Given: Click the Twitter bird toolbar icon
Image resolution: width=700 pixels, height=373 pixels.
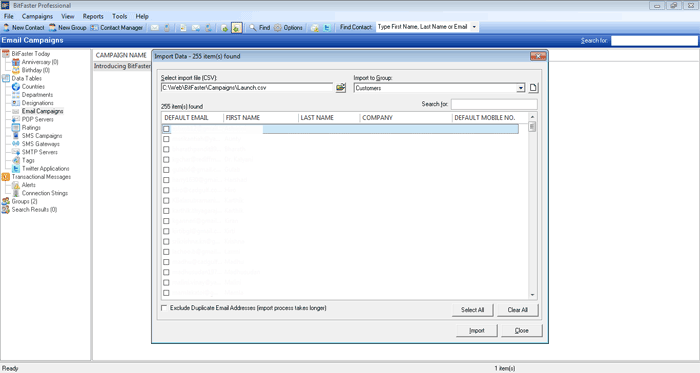Looking at the screenshot, I should click(327, 28).
